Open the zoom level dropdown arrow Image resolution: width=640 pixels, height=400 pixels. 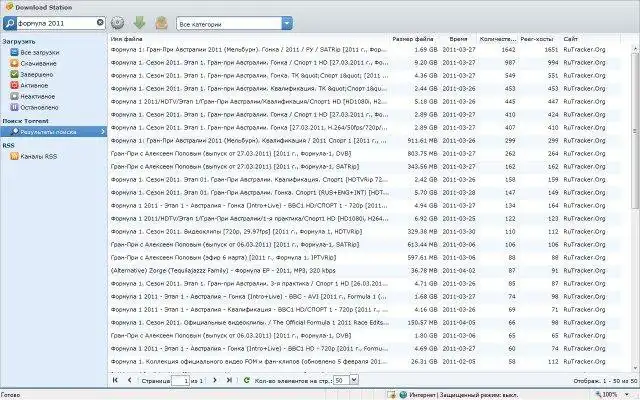click(627, 395)
